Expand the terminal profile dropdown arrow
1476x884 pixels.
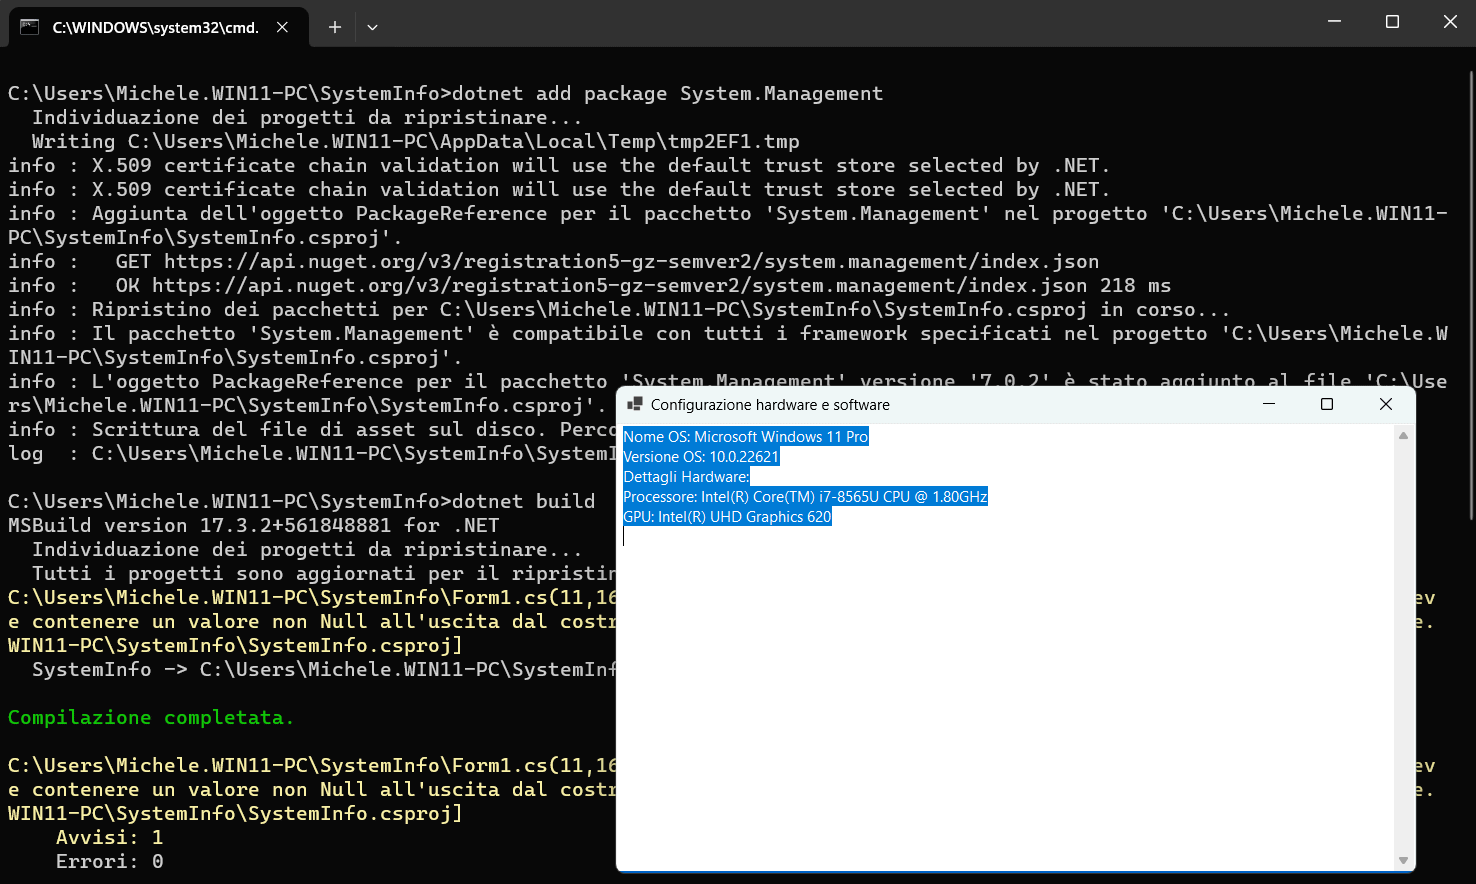(372, 27)
